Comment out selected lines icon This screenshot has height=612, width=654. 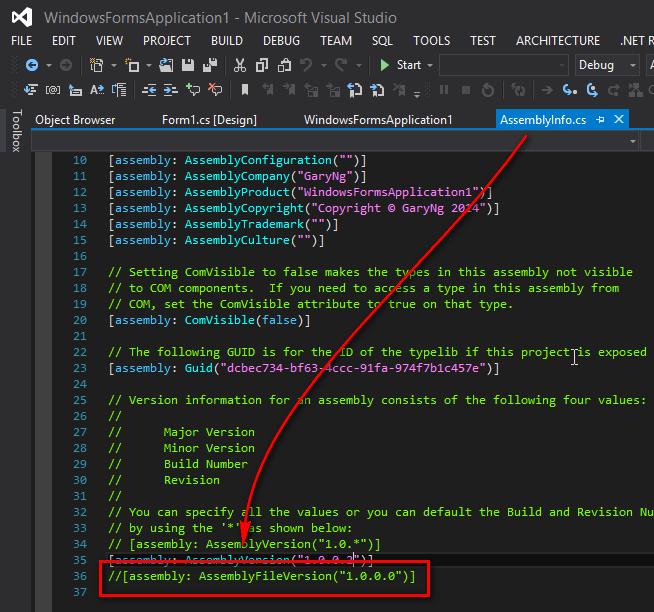point(193,89)
